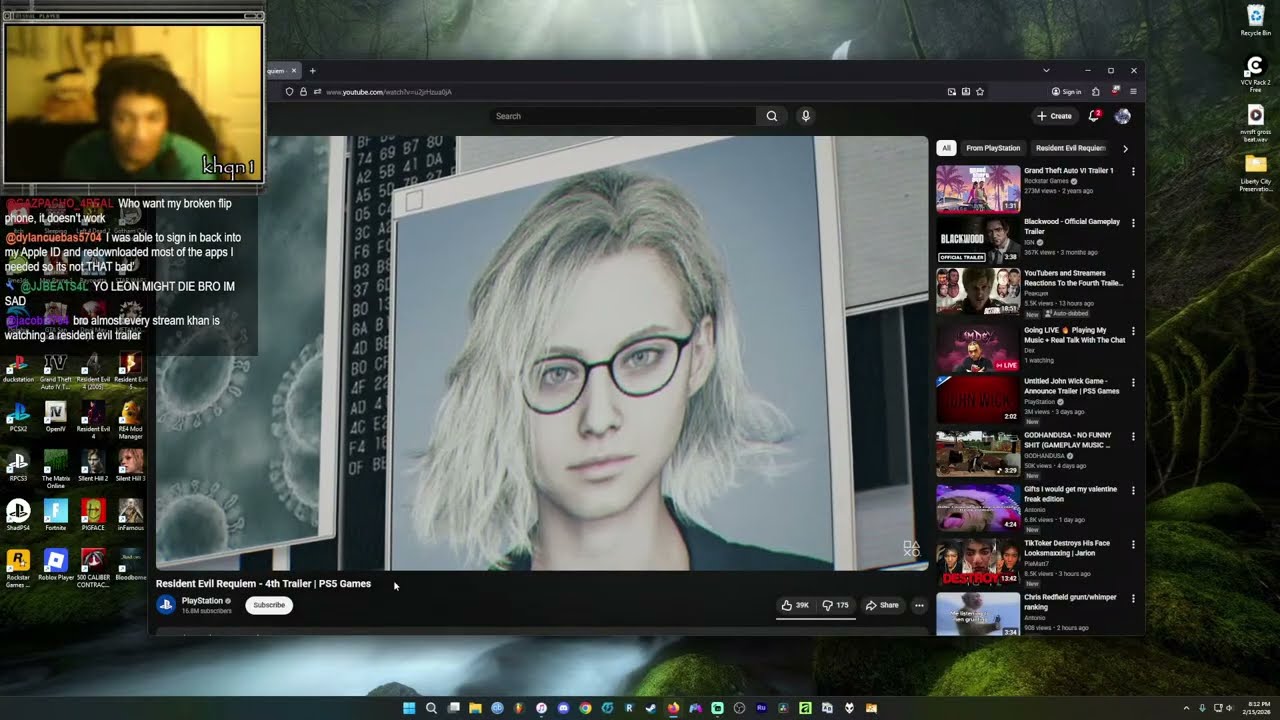The height and width of the screenshot is (720, 1280).
Task: Launch RPCS3 emulator shortcut
Action: coord(18,466)
